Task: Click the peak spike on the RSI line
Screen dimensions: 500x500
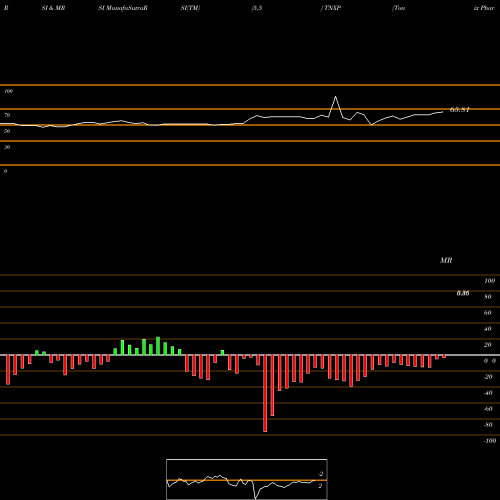Action: click(x=335, y=97)
